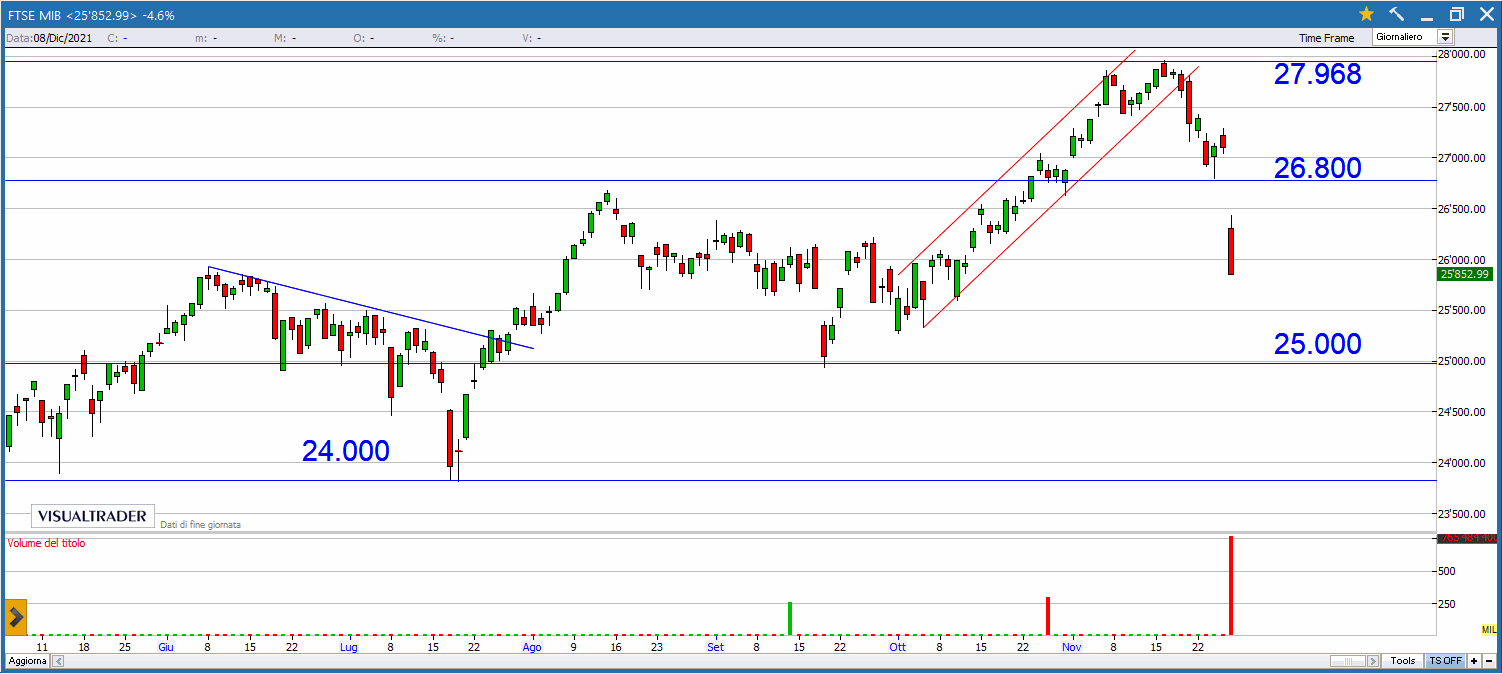
Task: Click the scrollbar left arrow
Action: tap(58, 662)
